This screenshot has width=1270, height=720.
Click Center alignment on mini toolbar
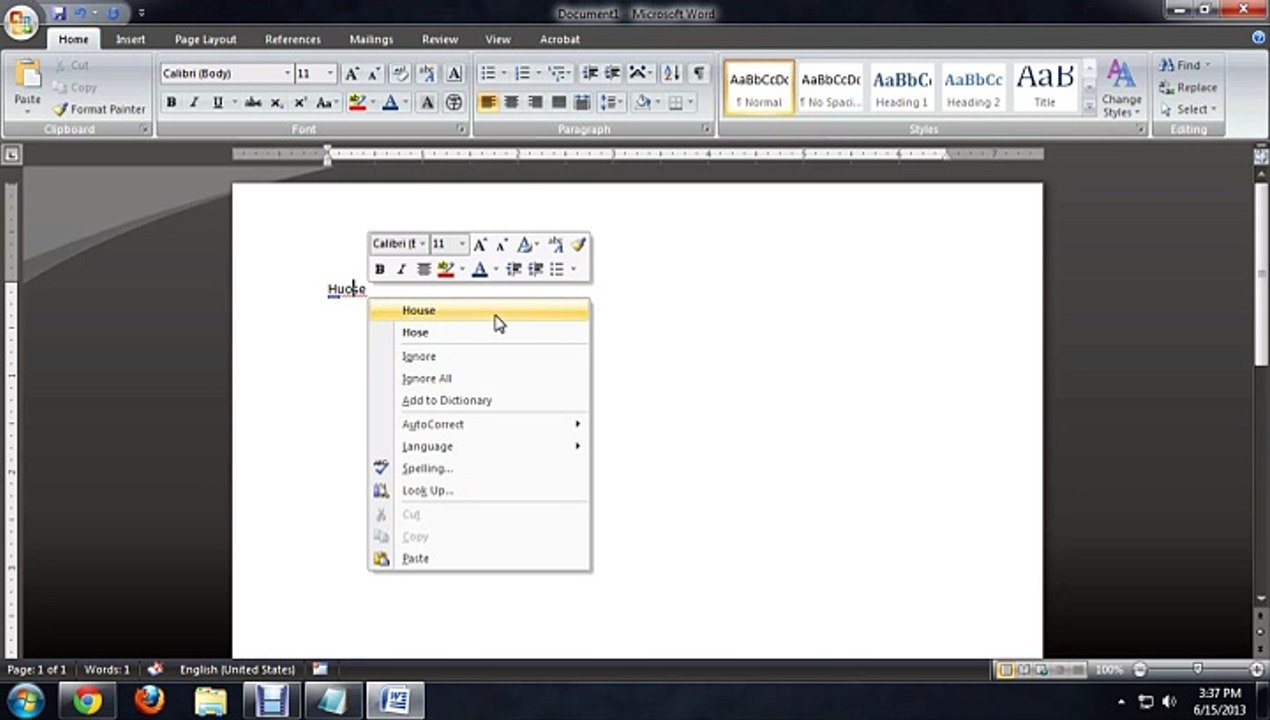pos(424,269)
